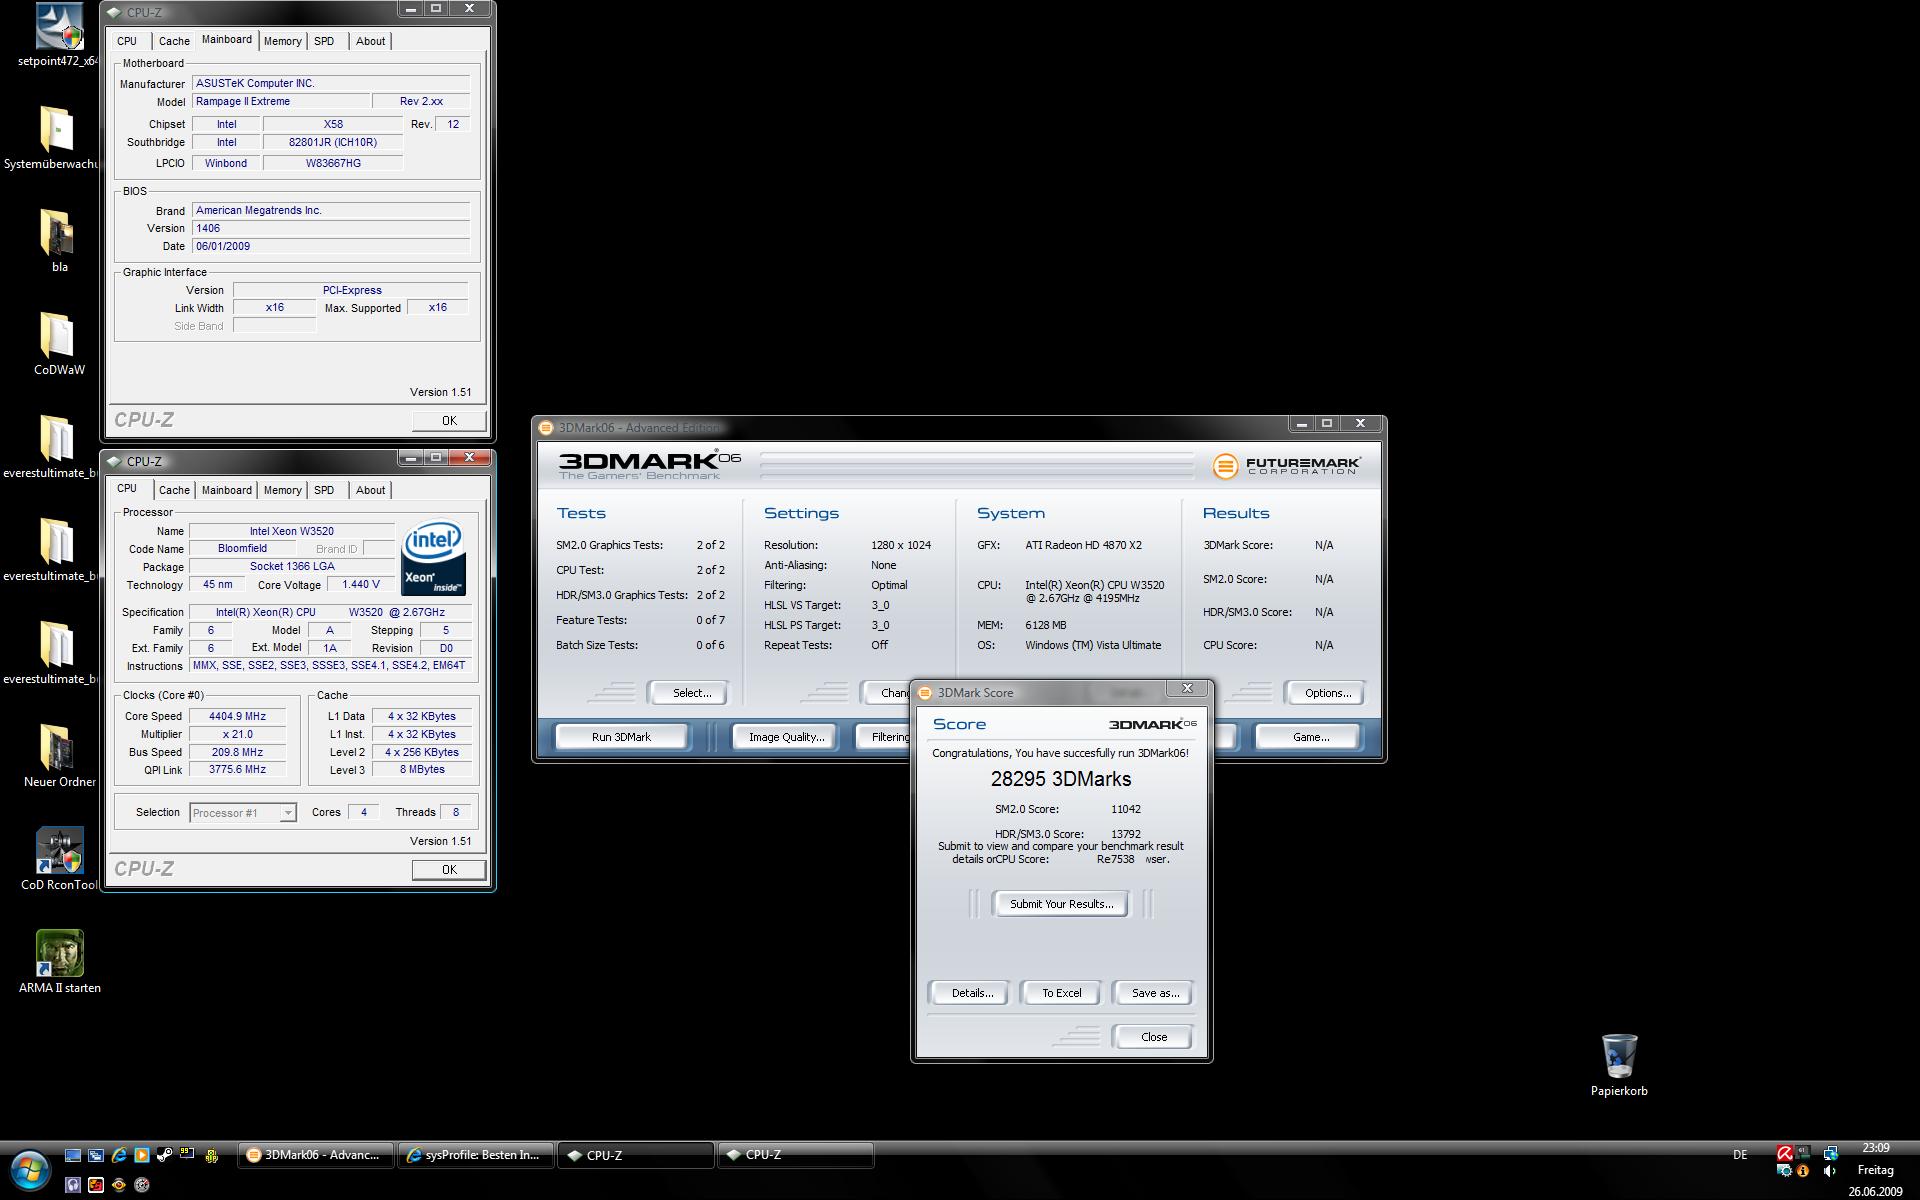Viewport: 1920px width, 1200px height.
Task: Select the CoDWaW folder on the desktop
Action: (x=59, y=343)
